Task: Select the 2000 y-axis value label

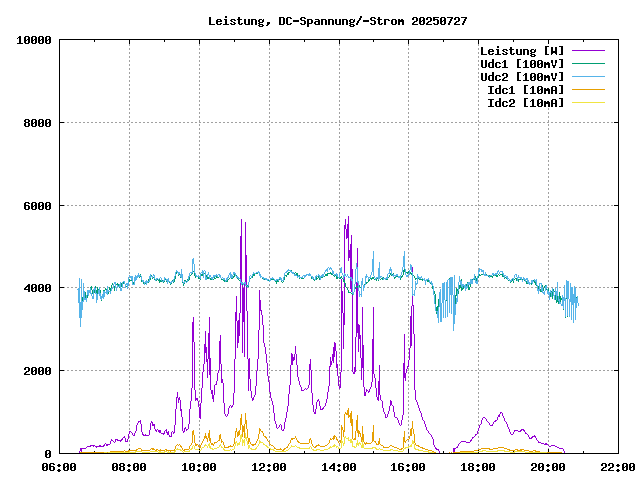Action: (36, 371)
